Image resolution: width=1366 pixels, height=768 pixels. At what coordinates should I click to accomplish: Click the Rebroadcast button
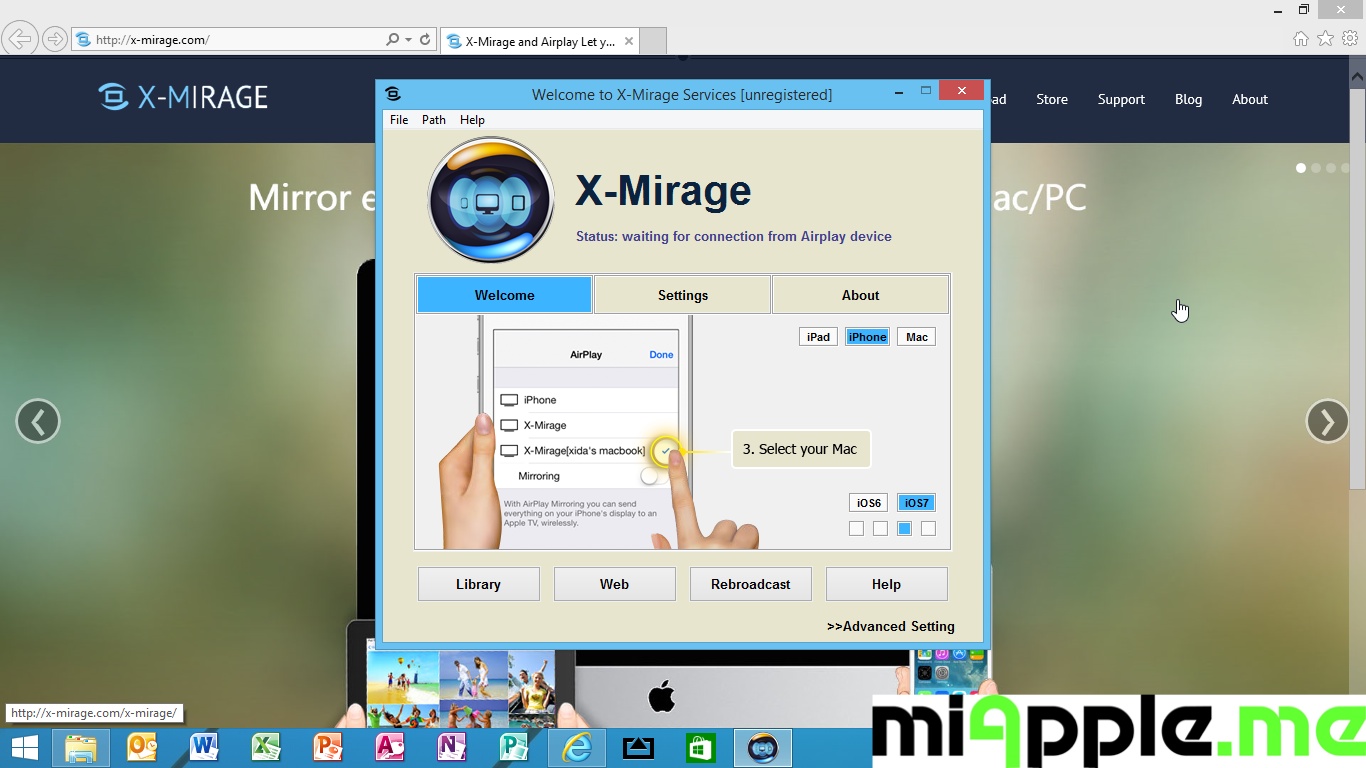coord(750,584)
